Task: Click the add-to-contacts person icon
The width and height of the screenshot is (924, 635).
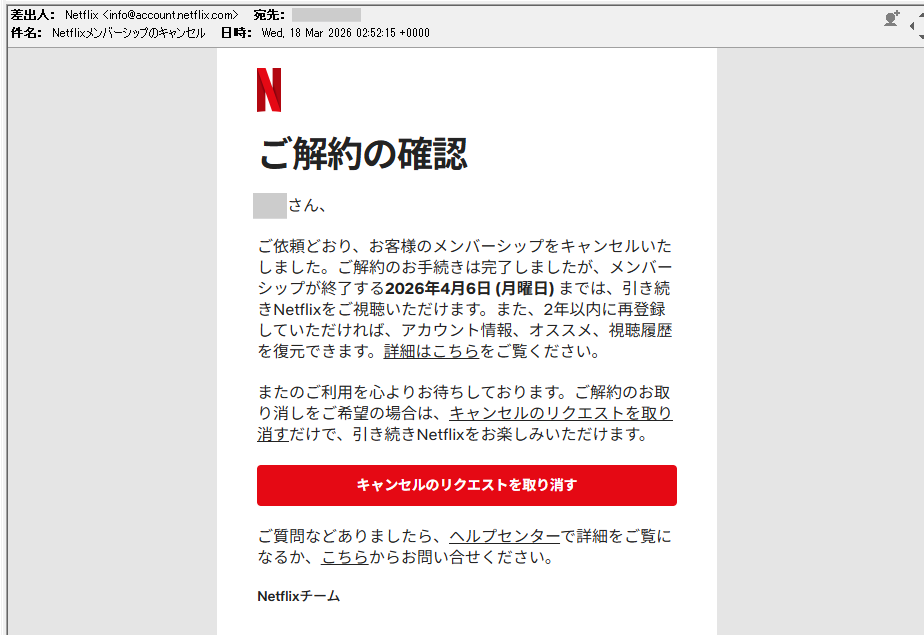Action: click(891, 18)
